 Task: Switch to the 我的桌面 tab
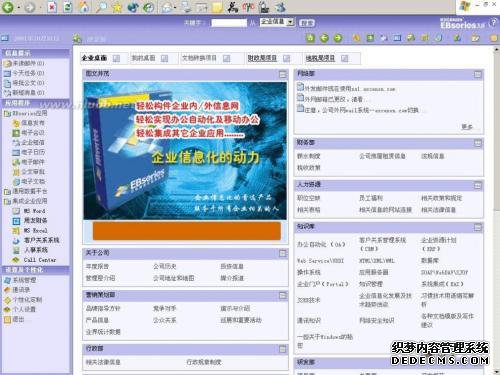pyautogui.click(x=143, y=58)
